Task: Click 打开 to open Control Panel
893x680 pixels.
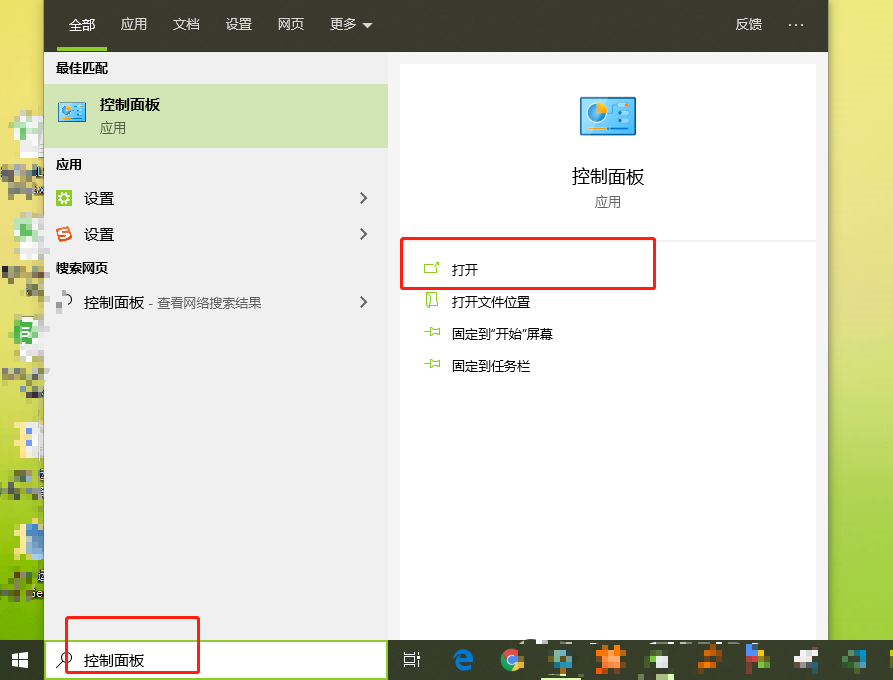Action: [465, 270]
